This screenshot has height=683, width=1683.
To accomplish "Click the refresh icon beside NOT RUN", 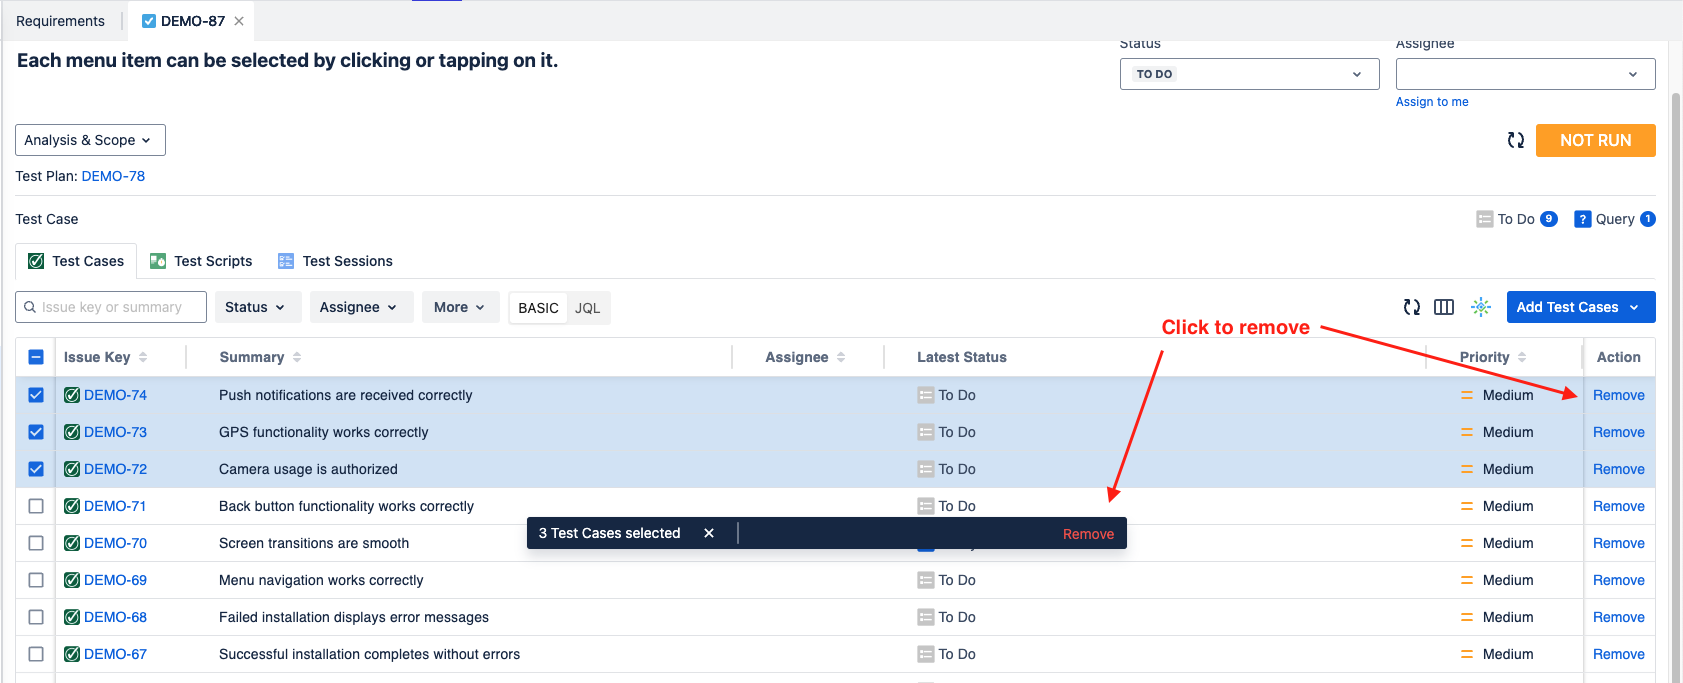I will point(1515,141).
